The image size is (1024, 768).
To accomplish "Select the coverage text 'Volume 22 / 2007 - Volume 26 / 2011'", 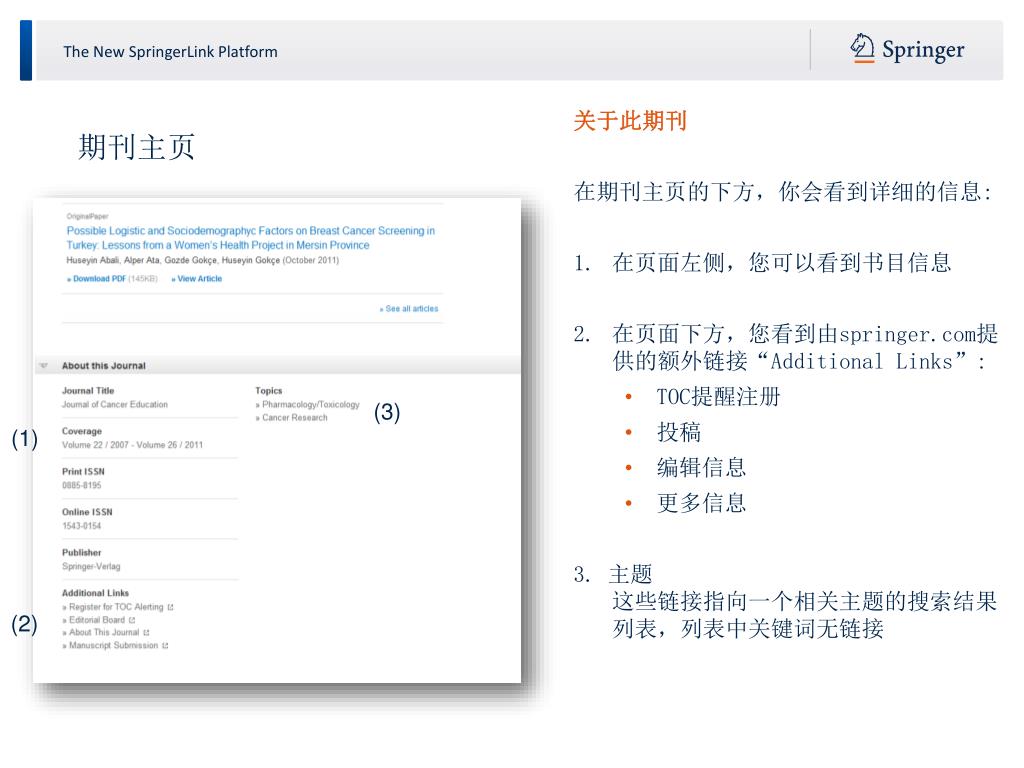I will tap(133, 445).
